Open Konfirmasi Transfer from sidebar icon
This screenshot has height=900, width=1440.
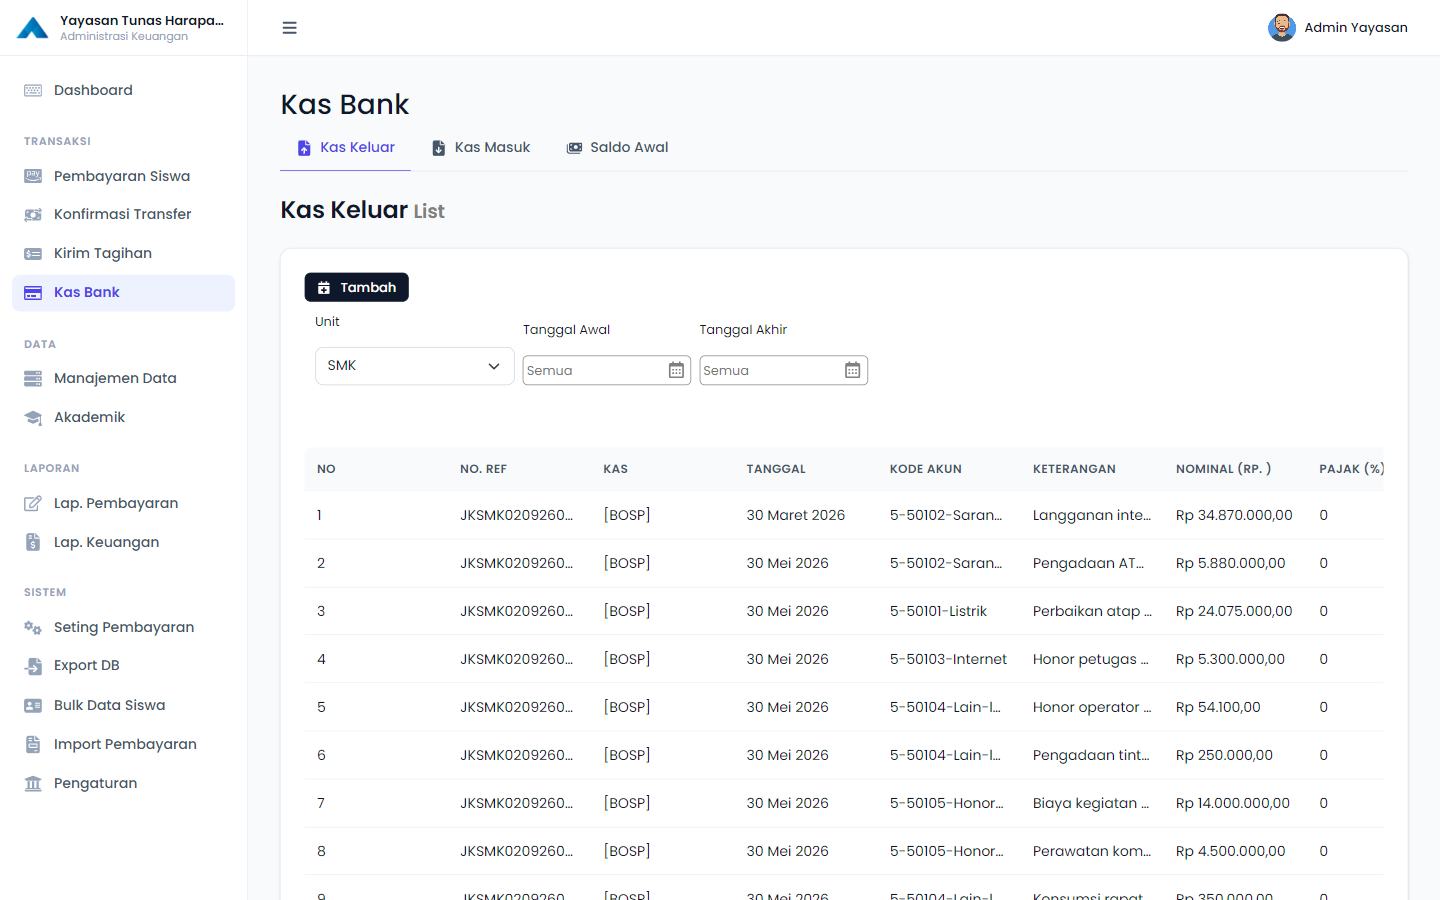click(33, 214)
